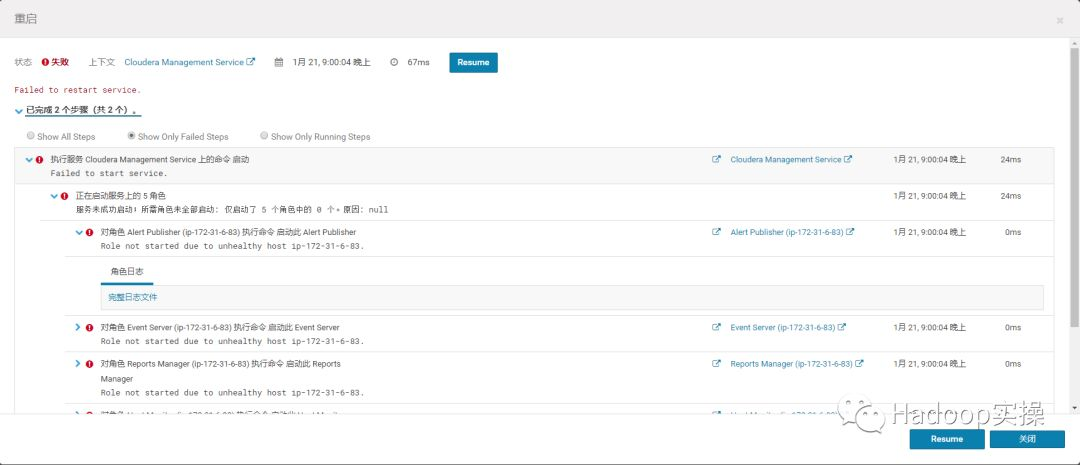Click the 重启 dialog title

point(25,19)
